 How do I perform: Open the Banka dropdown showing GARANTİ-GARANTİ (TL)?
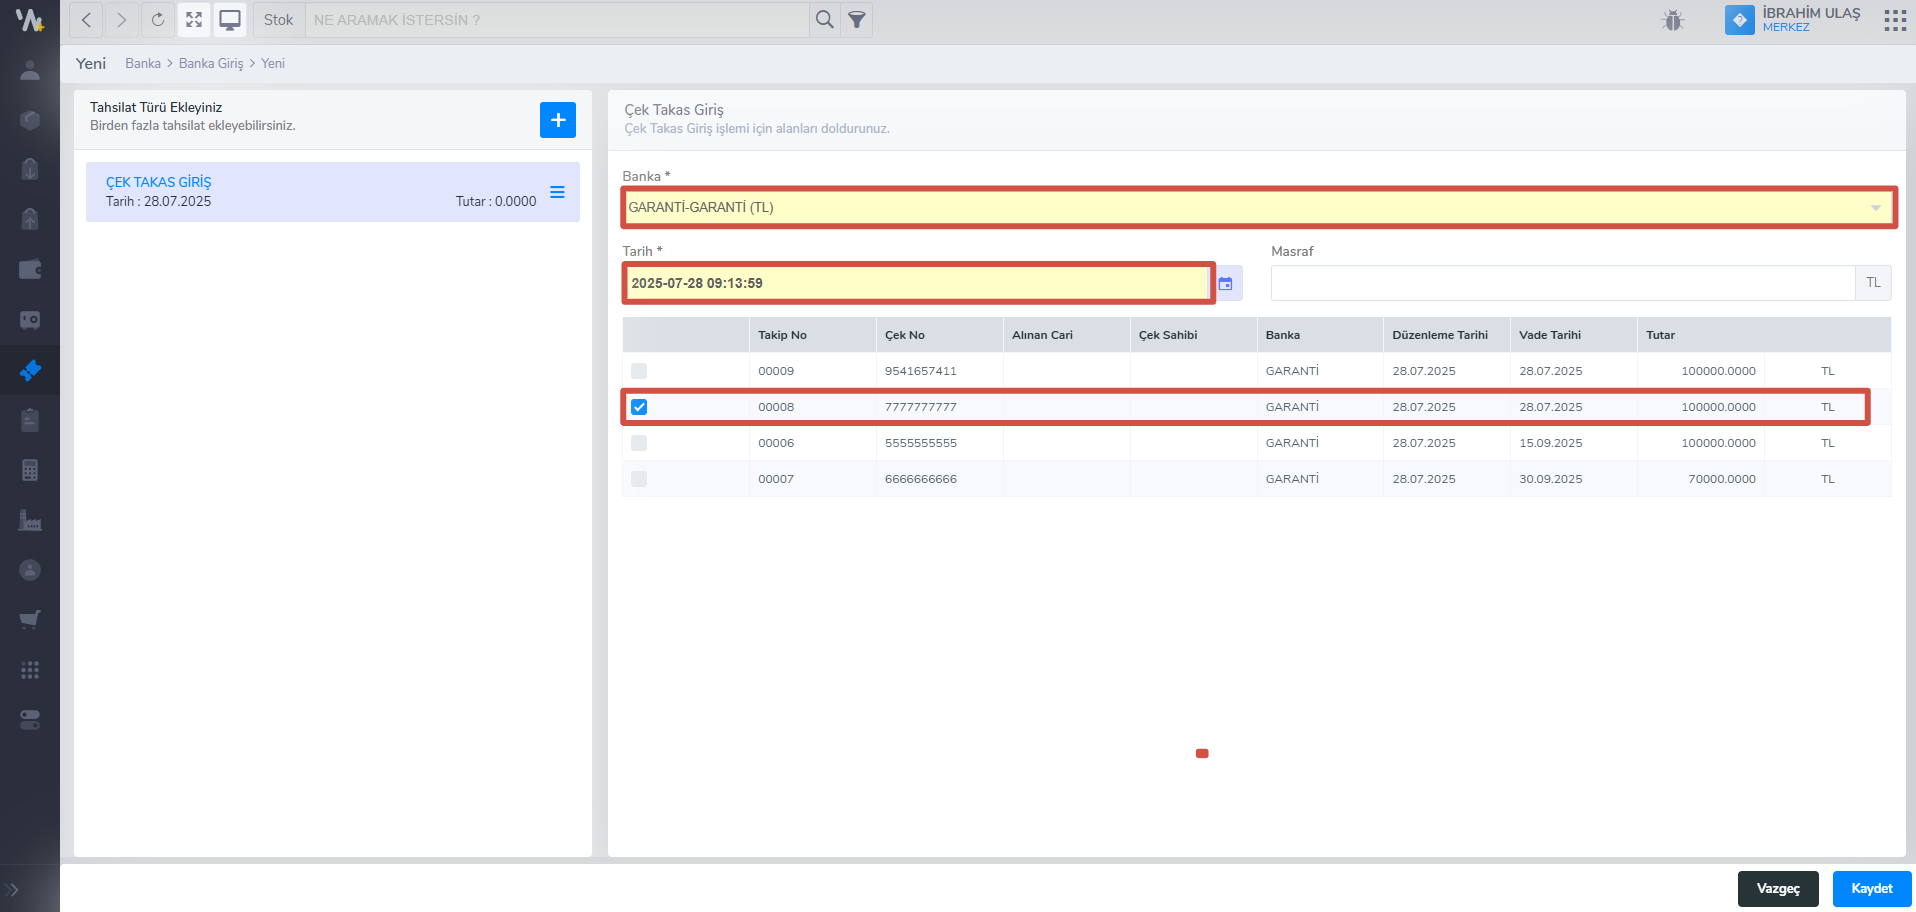[1258, 208]
